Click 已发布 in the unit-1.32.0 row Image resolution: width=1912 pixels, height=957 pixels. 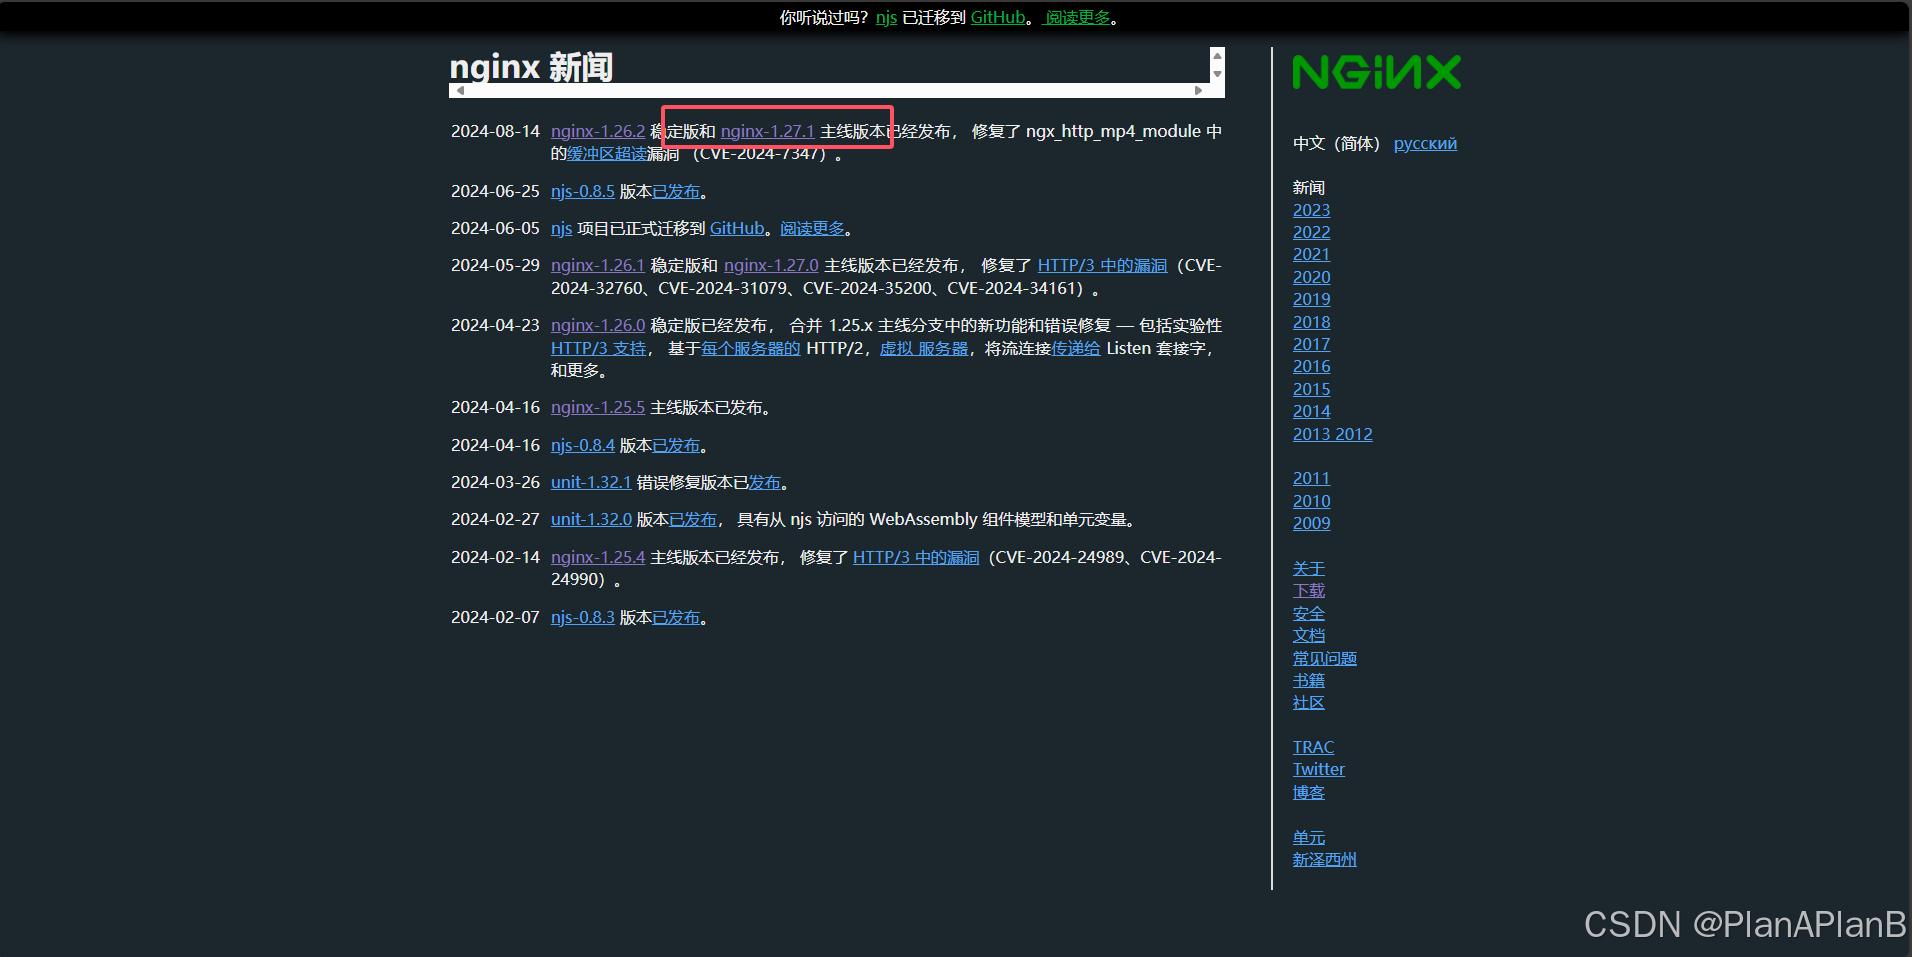[x=693, y=520]
